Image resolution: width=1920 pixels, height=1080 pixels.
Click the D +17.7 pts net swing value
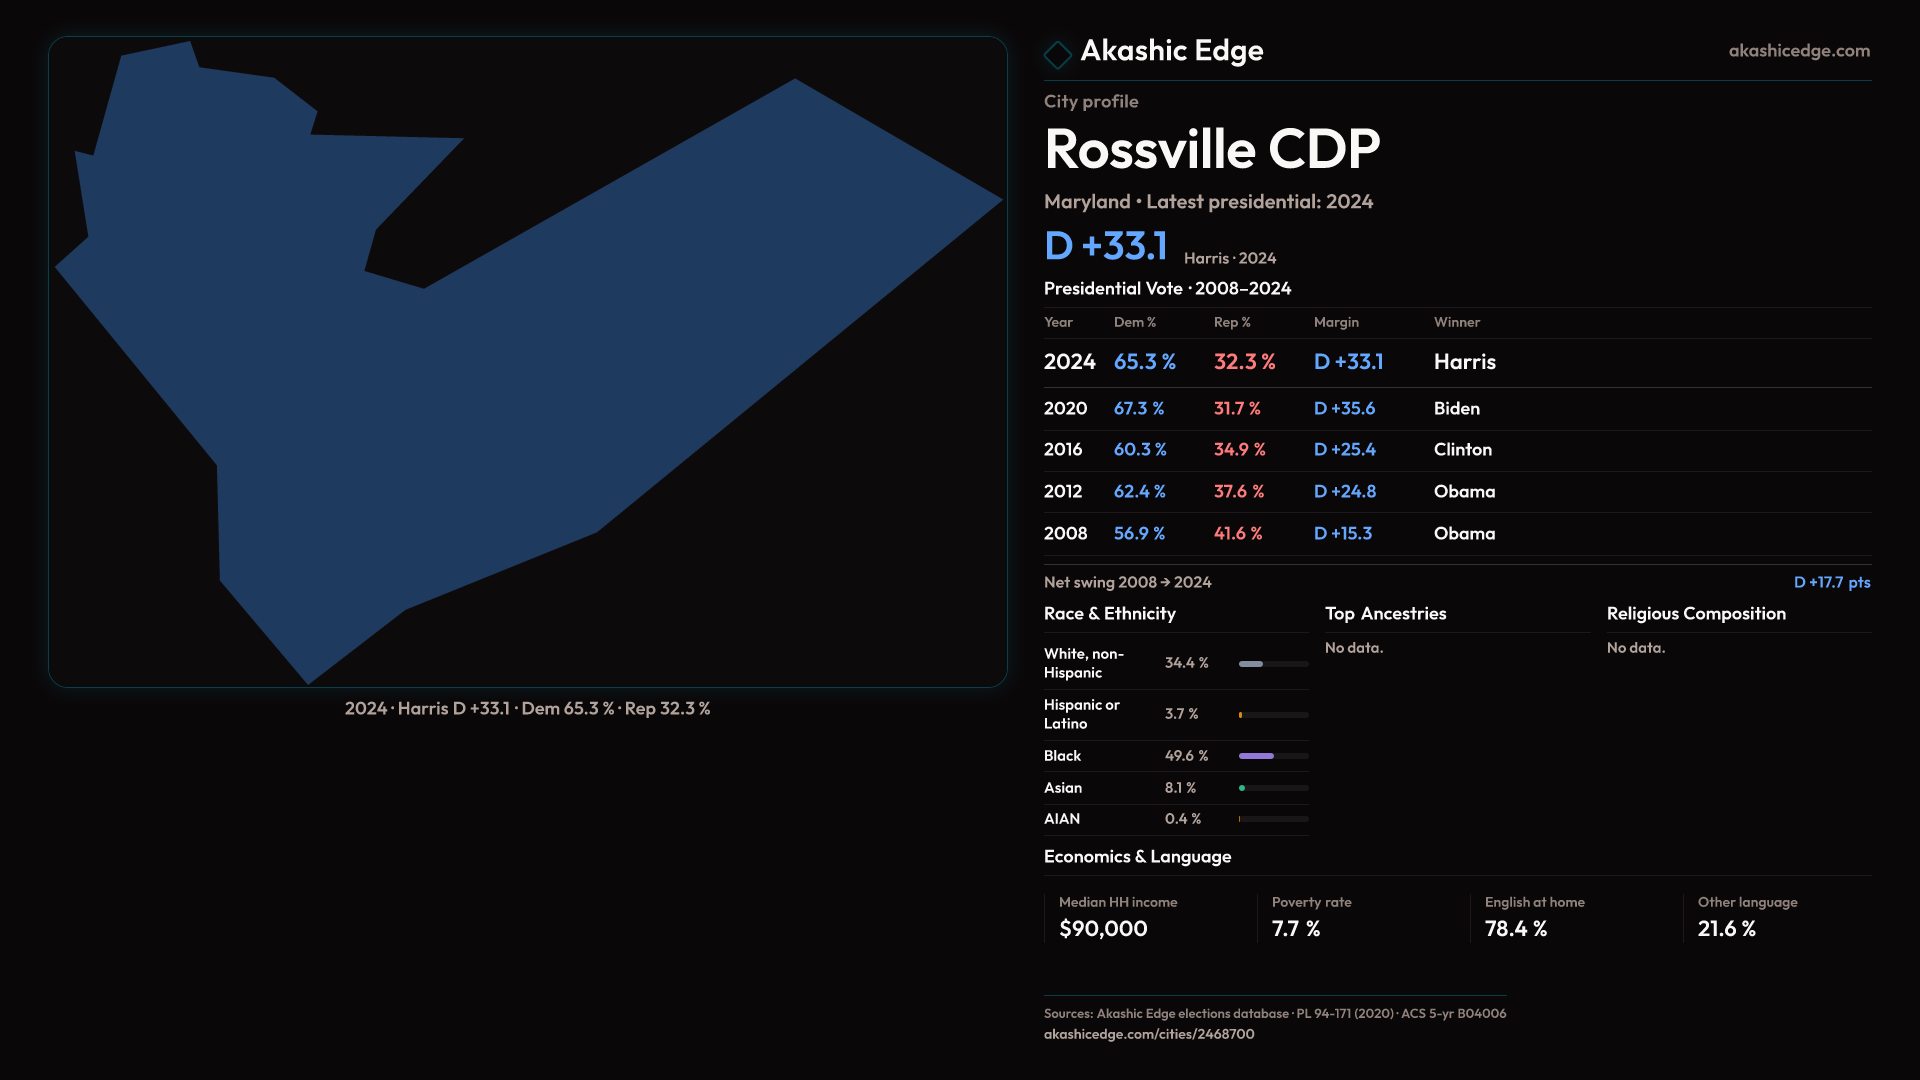1830,582
